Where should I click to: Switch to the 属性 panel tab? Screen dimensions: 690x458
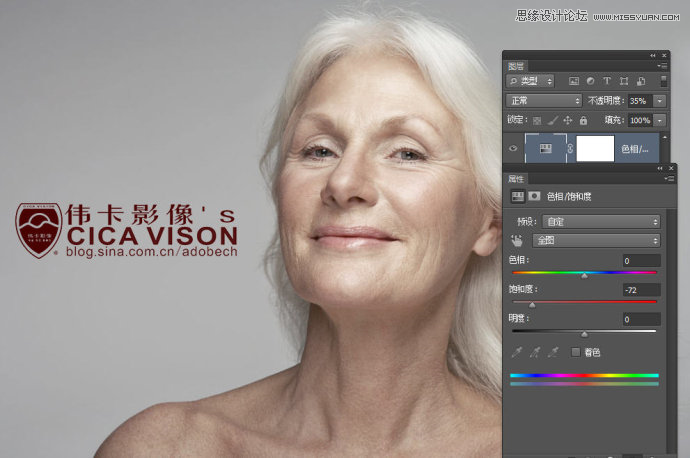[516, 179]
